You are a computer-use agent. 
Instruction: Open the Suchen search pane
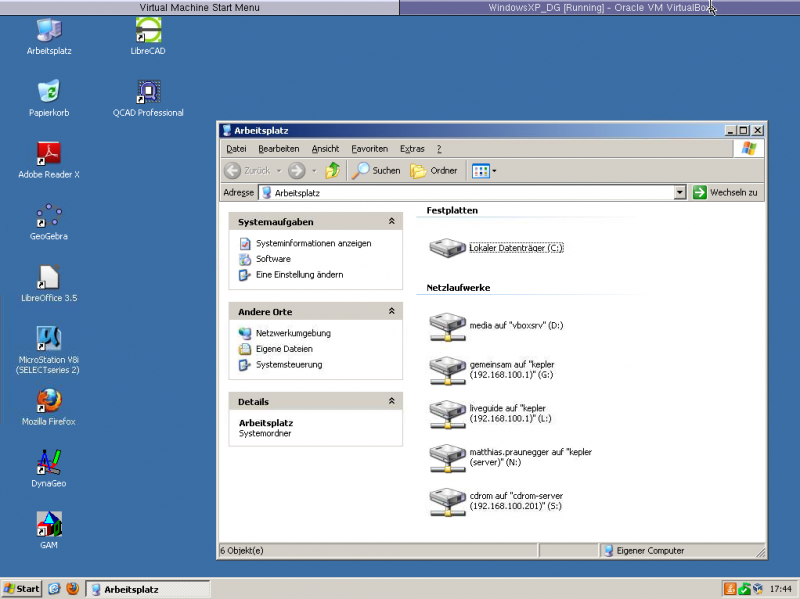point(377,170)
